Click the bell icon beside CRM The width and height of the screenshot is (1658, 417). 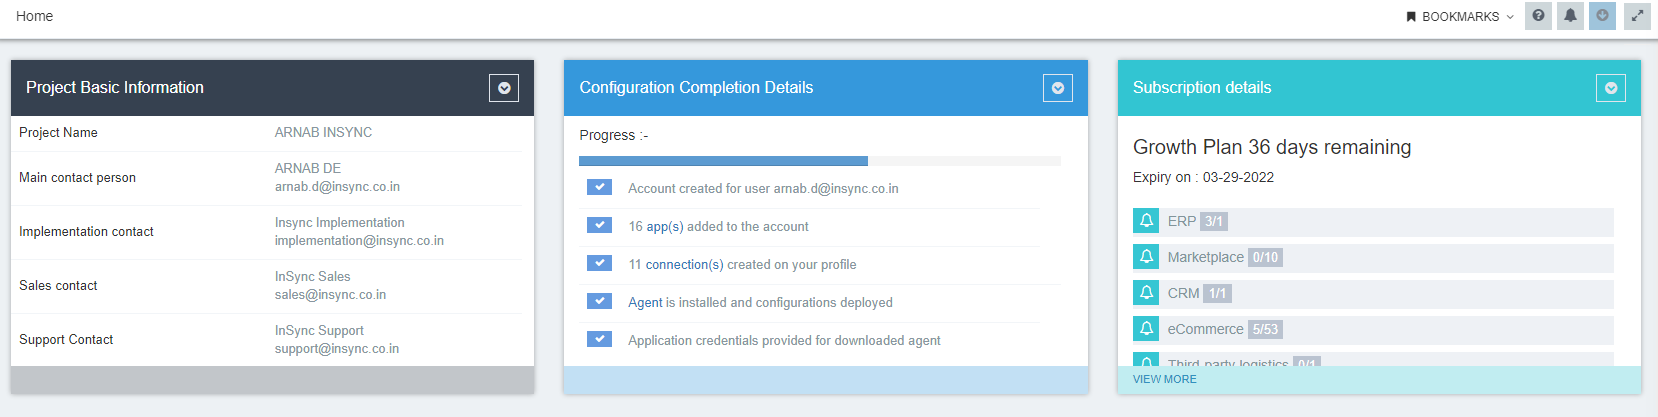[x=1146, y=293]
